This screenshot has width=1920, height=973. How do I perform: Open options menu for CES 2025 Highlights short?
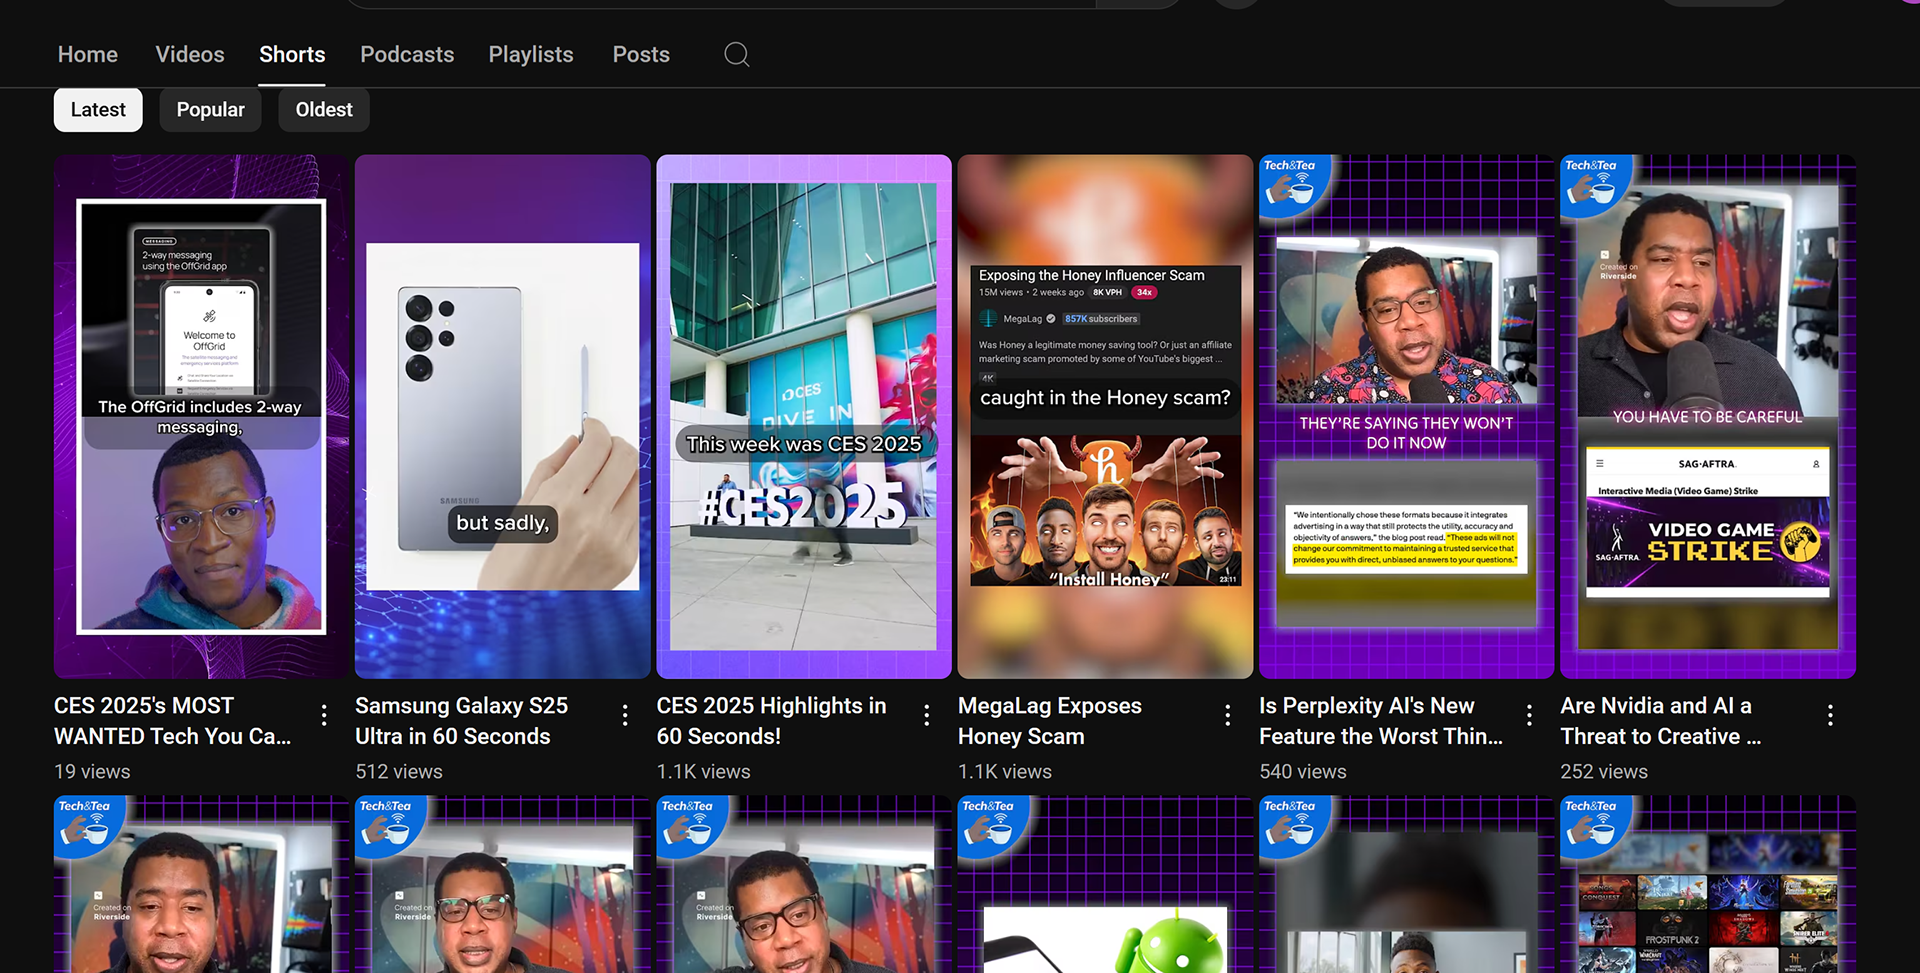pos(927,715)
